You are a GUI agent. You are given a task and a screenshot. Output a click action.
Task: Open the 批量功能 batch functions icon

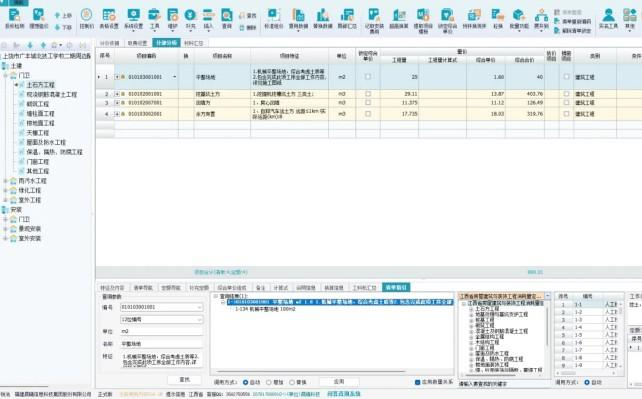click(x=519, y=15)
